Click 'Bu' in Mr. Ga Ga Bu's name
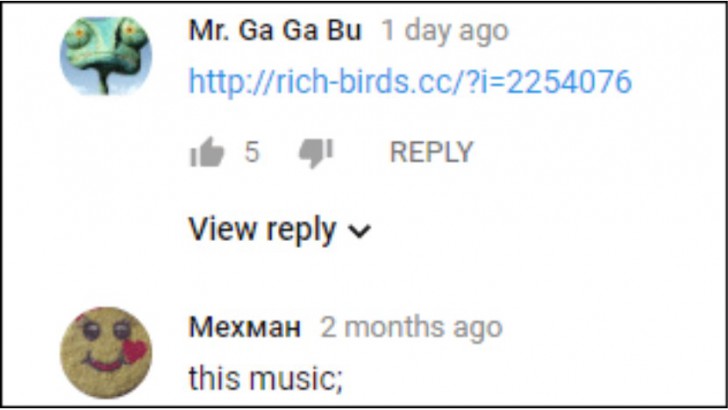Screen dimensions: 728x410 pos(344,31)
